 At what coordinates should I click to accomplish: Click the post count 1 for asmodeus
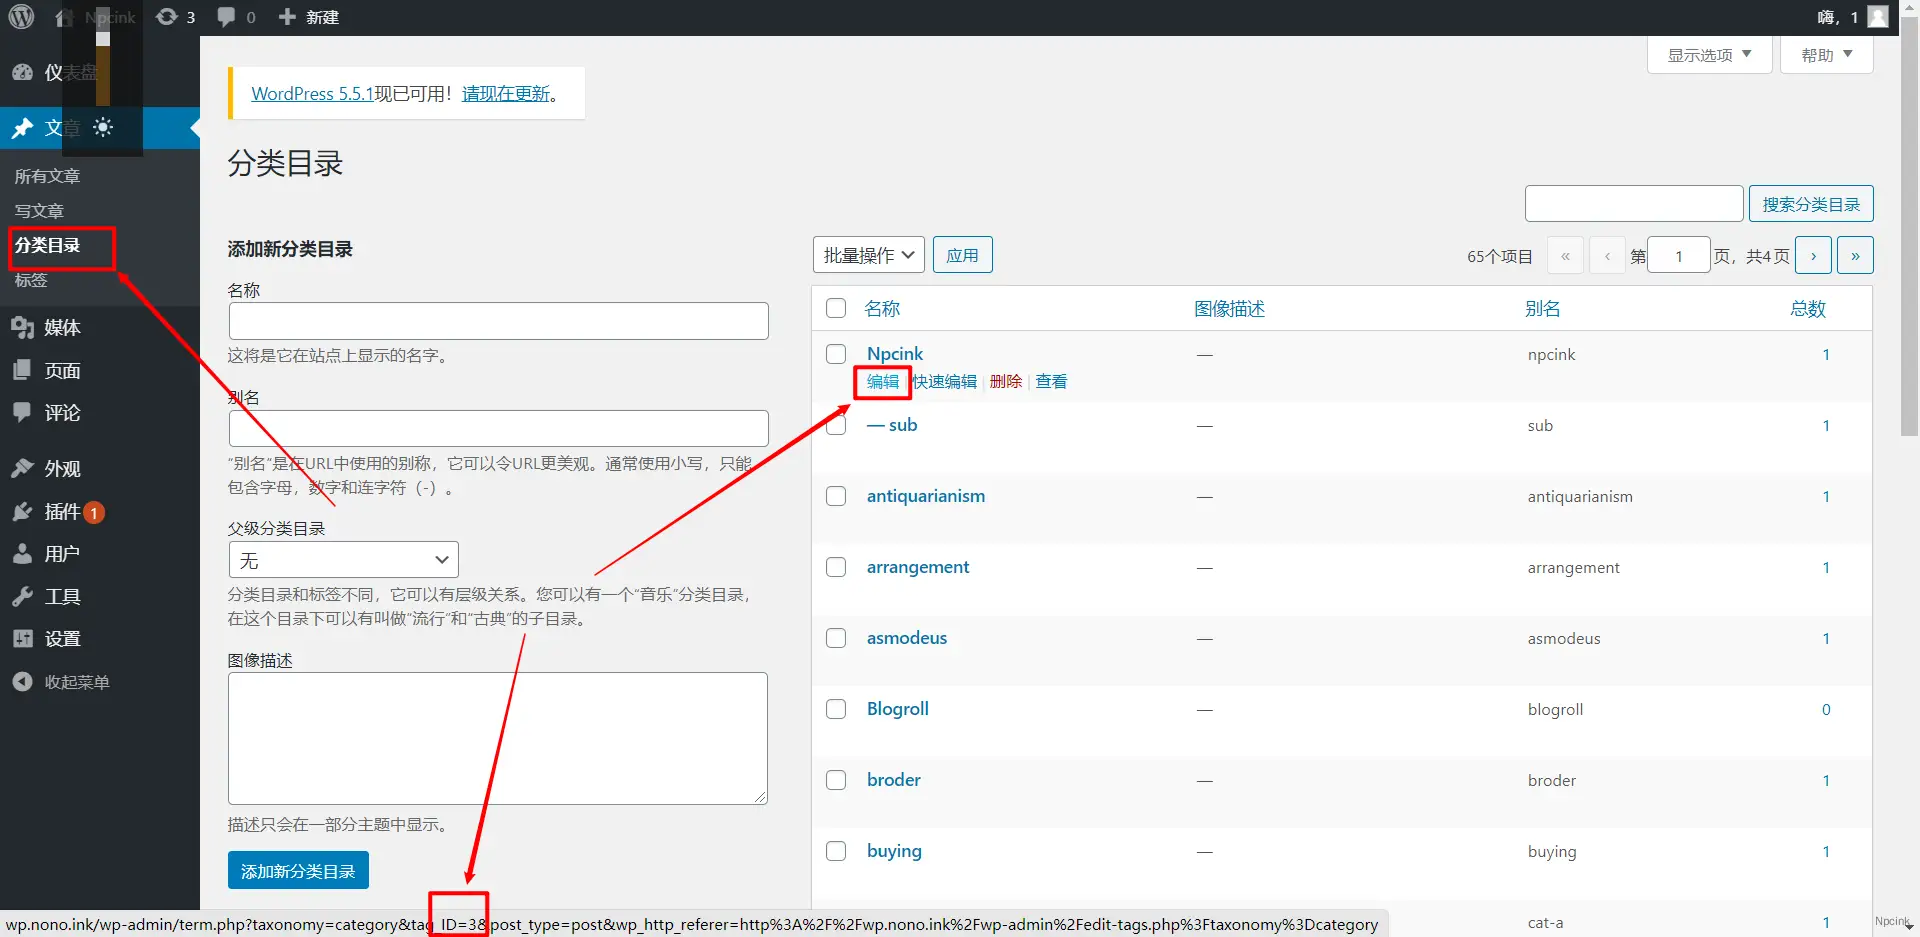pyautogui.click(x=1826, y=638)
